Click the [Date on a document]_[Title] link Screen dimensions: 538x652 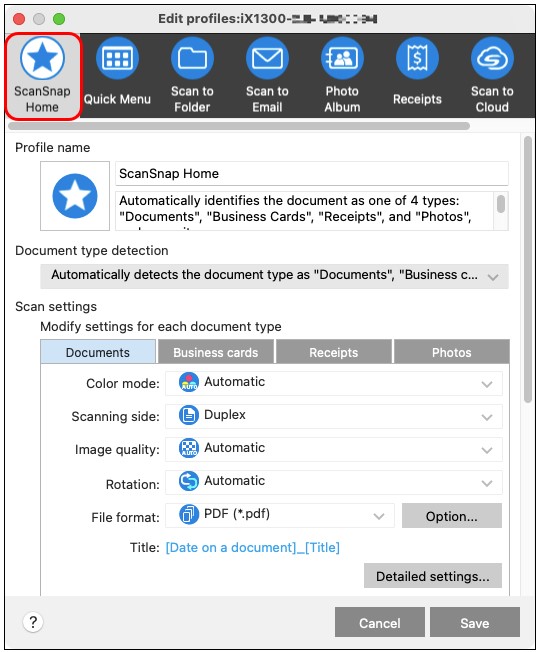[x=252, y=547]
